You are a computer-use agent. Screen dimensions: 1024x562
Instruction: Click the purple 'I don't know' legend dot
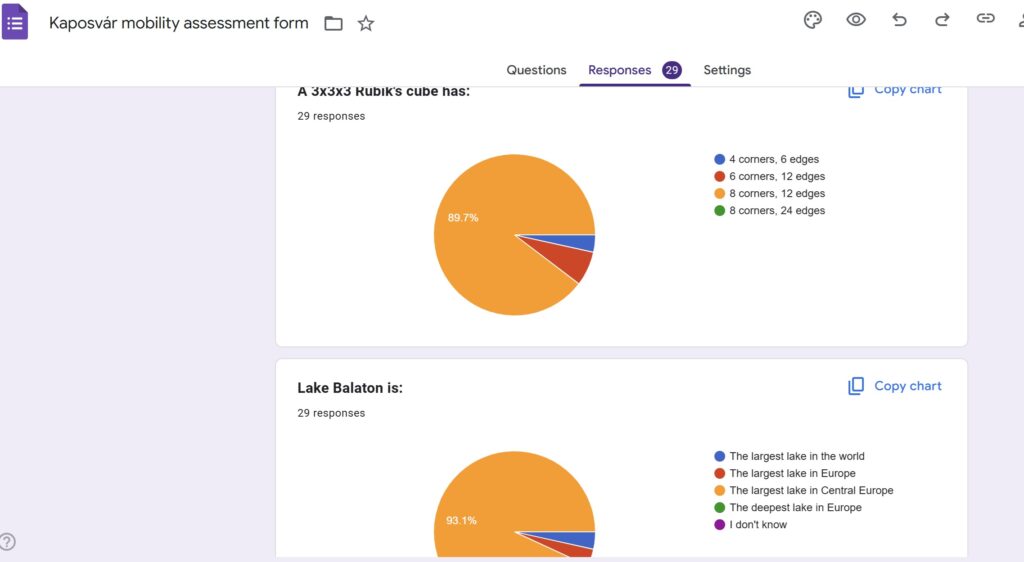[719, 525]
